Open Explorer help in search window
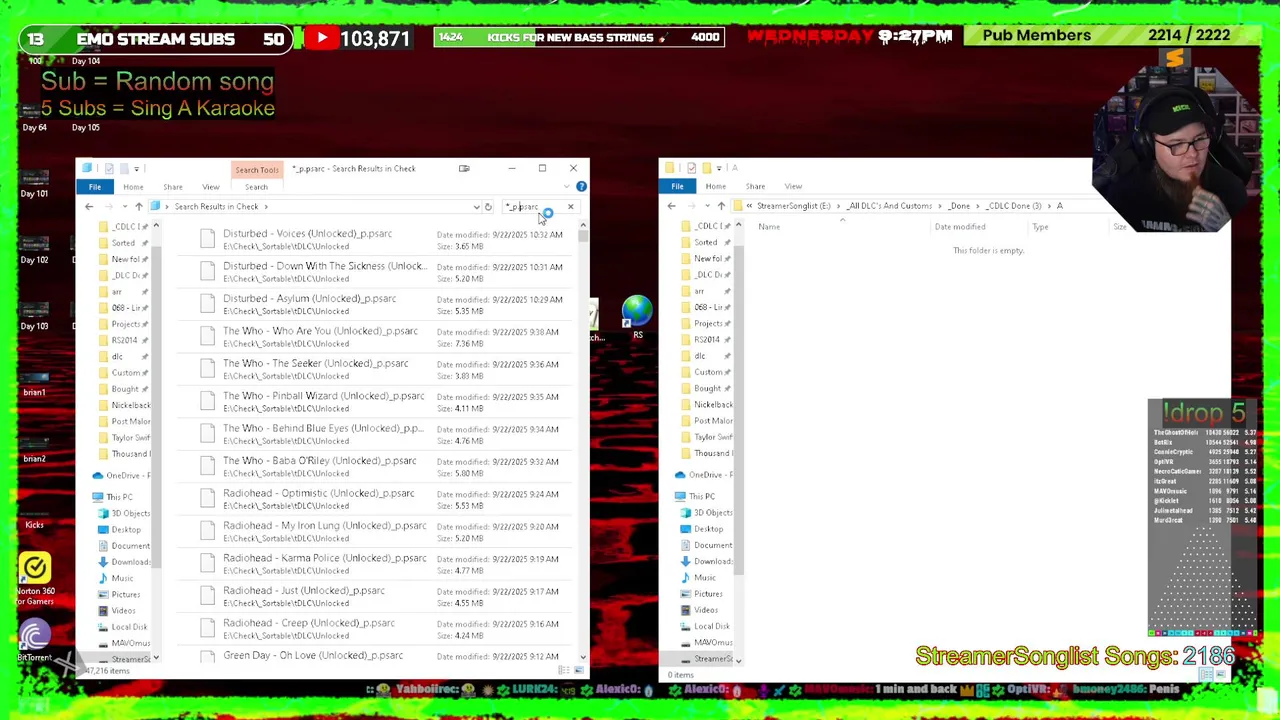 tap(581, 186)
